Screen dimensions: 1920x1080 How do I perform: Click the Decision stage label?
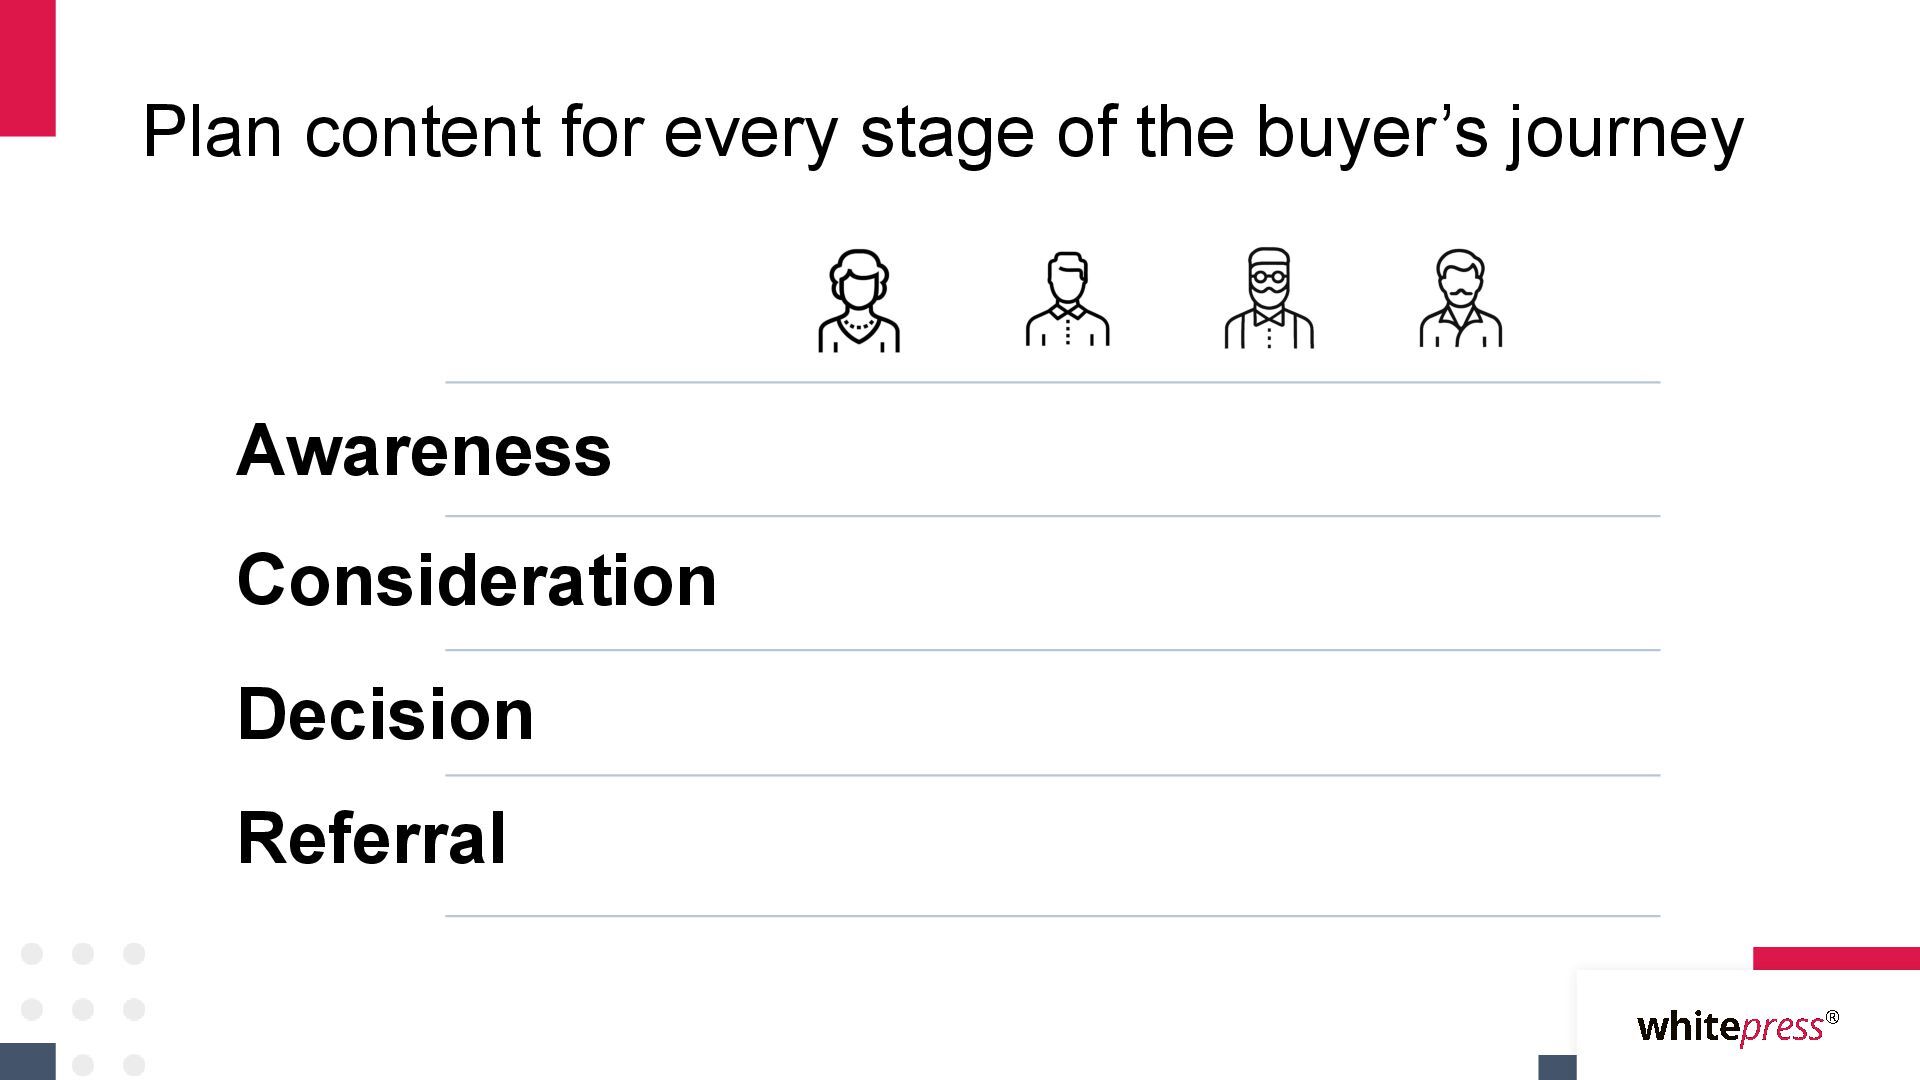385,714
